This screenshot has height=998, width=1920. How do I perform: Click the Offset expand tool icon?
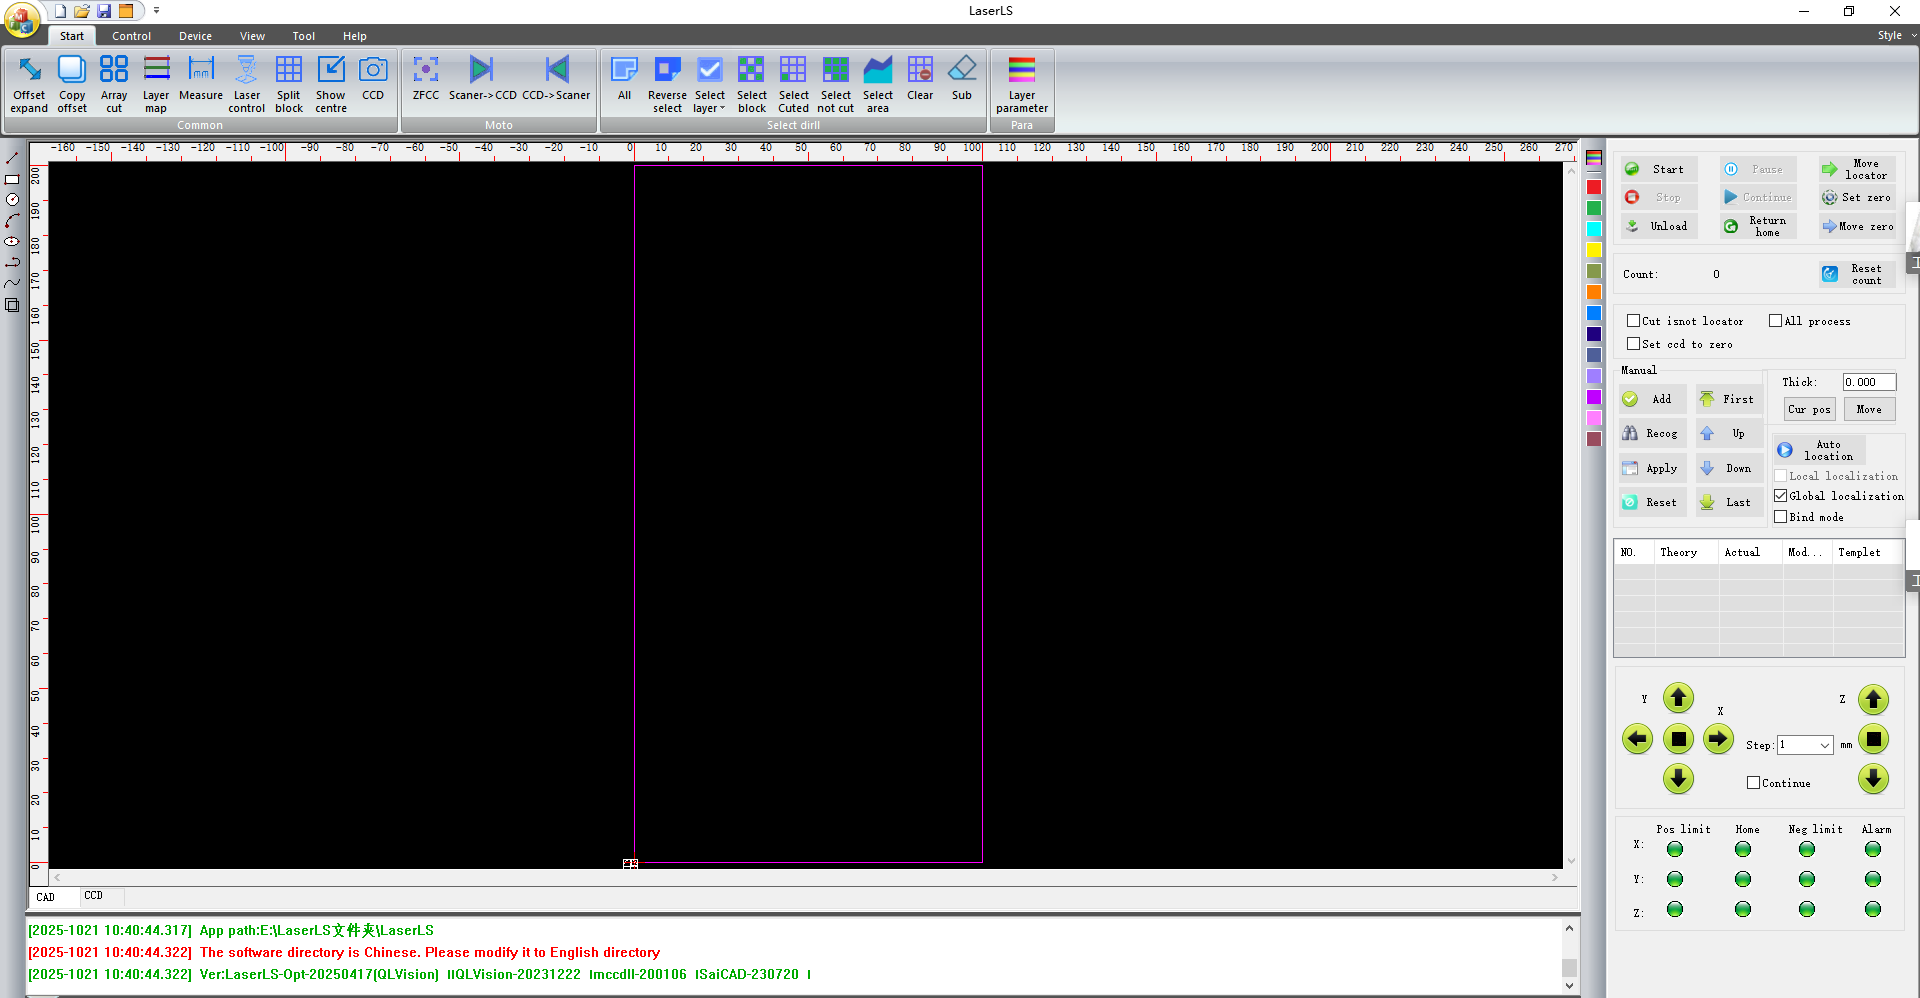point(29,70)
